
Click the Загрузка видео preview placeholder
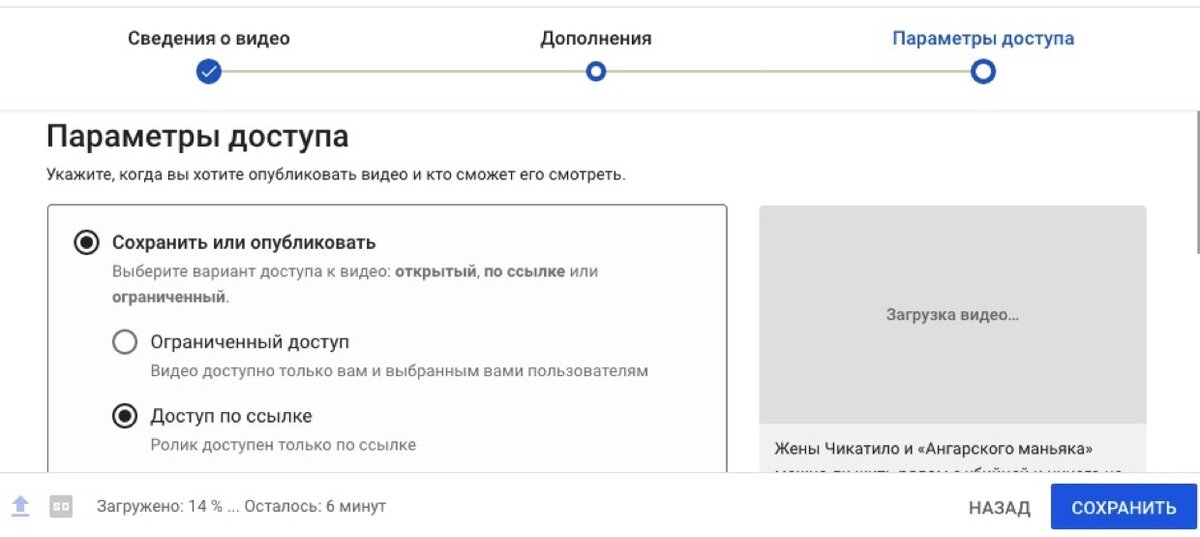(952, 314)
